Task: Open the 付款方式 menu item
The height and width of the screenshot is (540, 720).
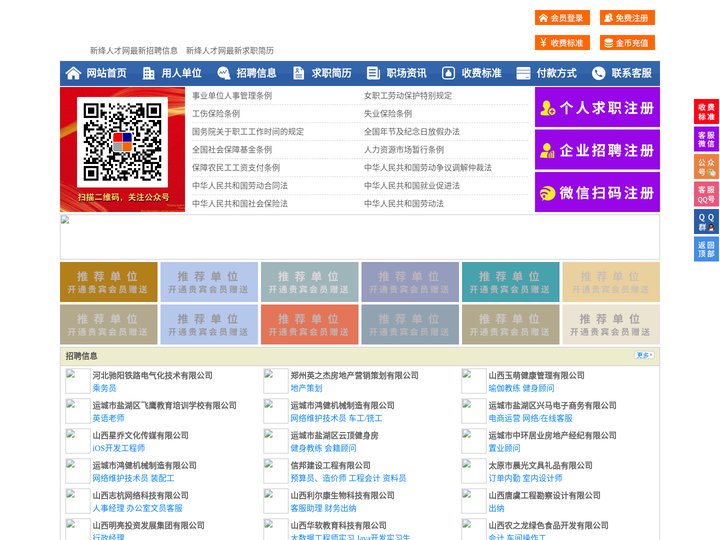Action: pyautogui.click(x=557, y=73)
